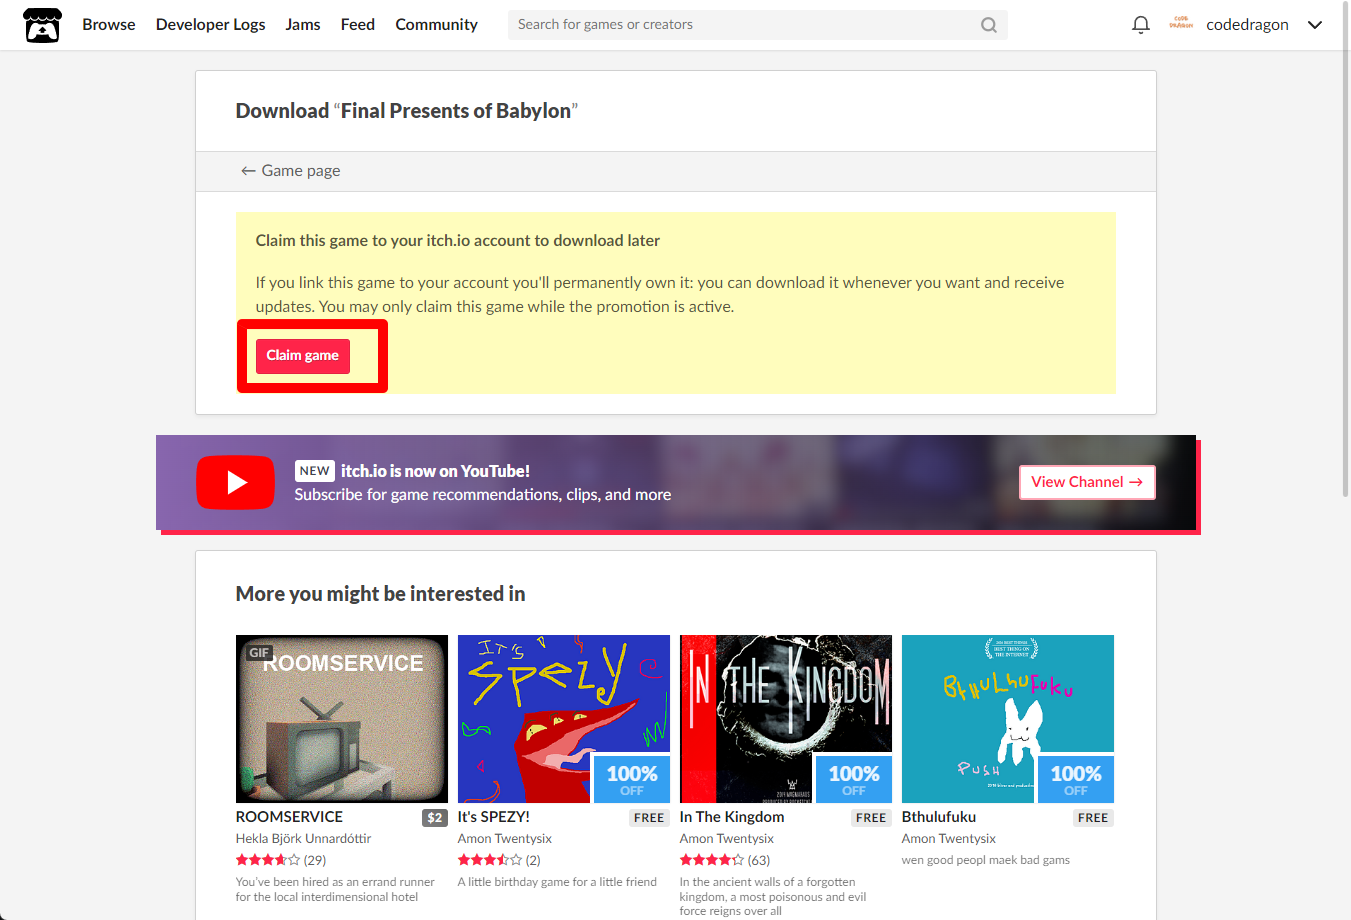Click 'wen good peopl maek bad gams' text

[x=986, y=860]
